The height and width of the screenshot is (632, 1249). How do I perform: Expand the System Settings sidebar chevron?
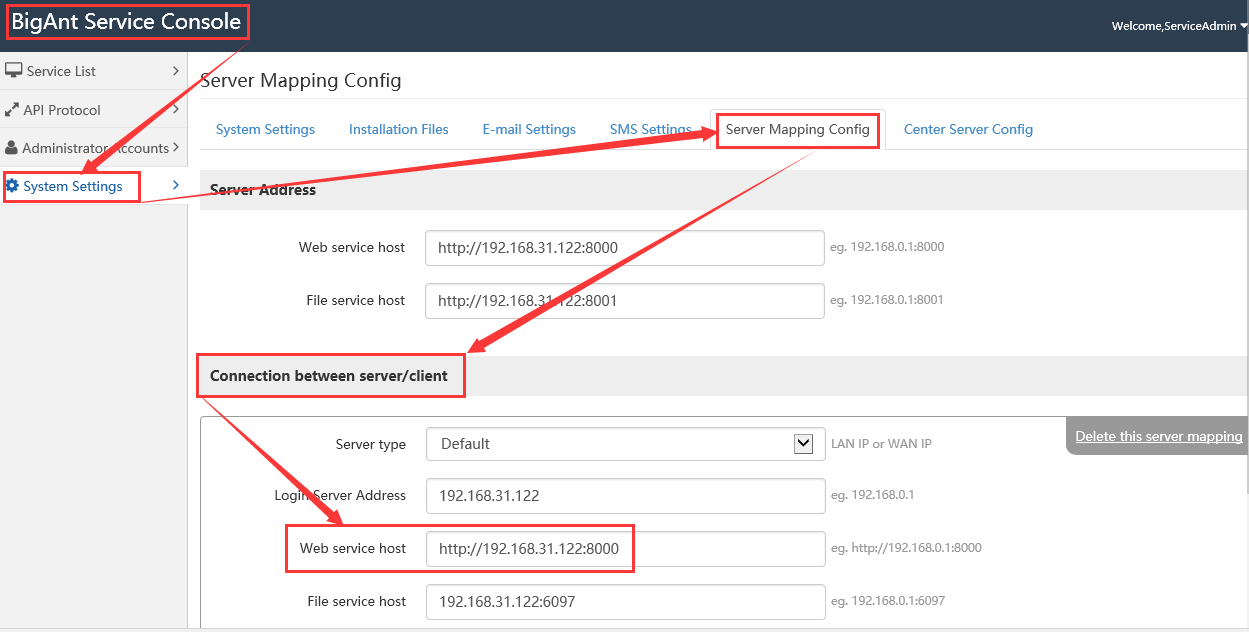[176, 186]
